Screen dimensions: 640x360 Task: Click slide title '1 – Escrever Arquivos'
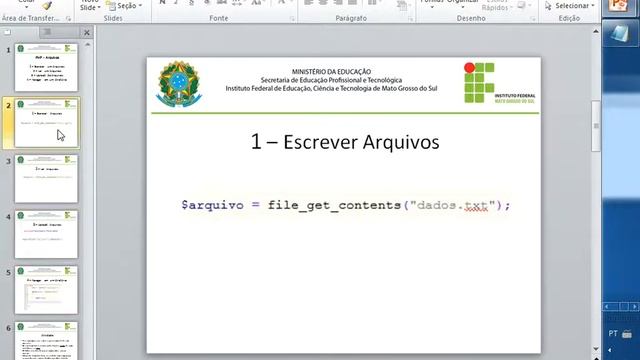(345, 142)
